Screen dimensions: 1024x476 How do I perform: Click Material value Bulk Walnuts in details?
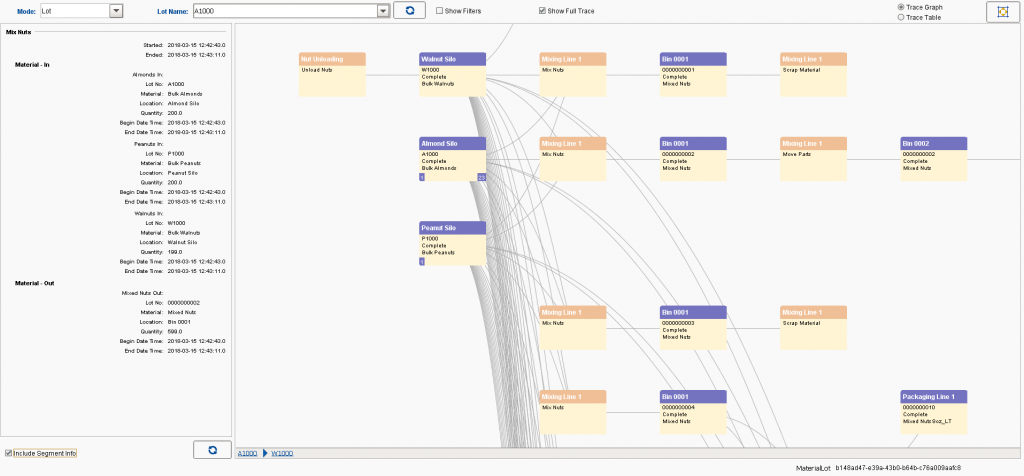tap(184, 233)
